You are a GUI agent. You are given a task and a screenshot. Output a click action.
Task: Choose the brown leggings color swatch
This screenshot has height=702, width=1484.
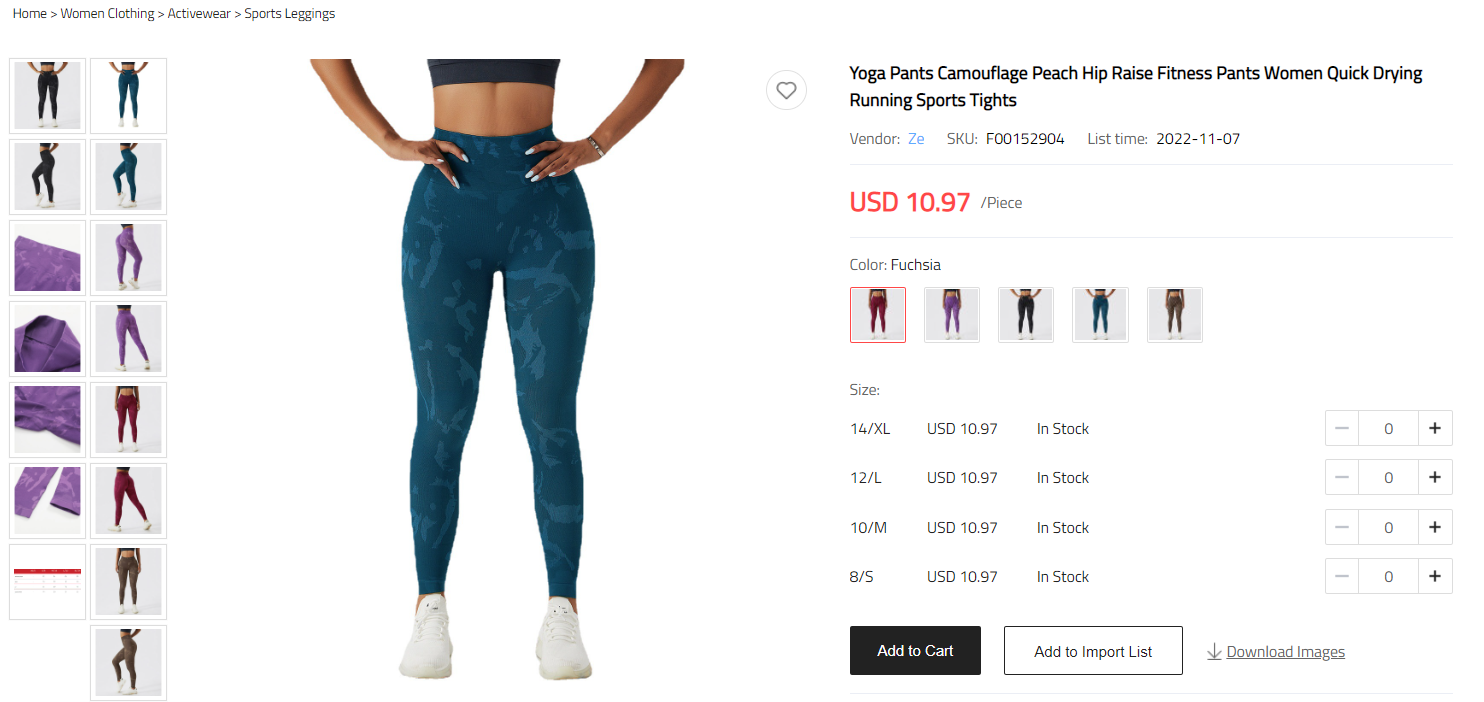[1174, 315]
